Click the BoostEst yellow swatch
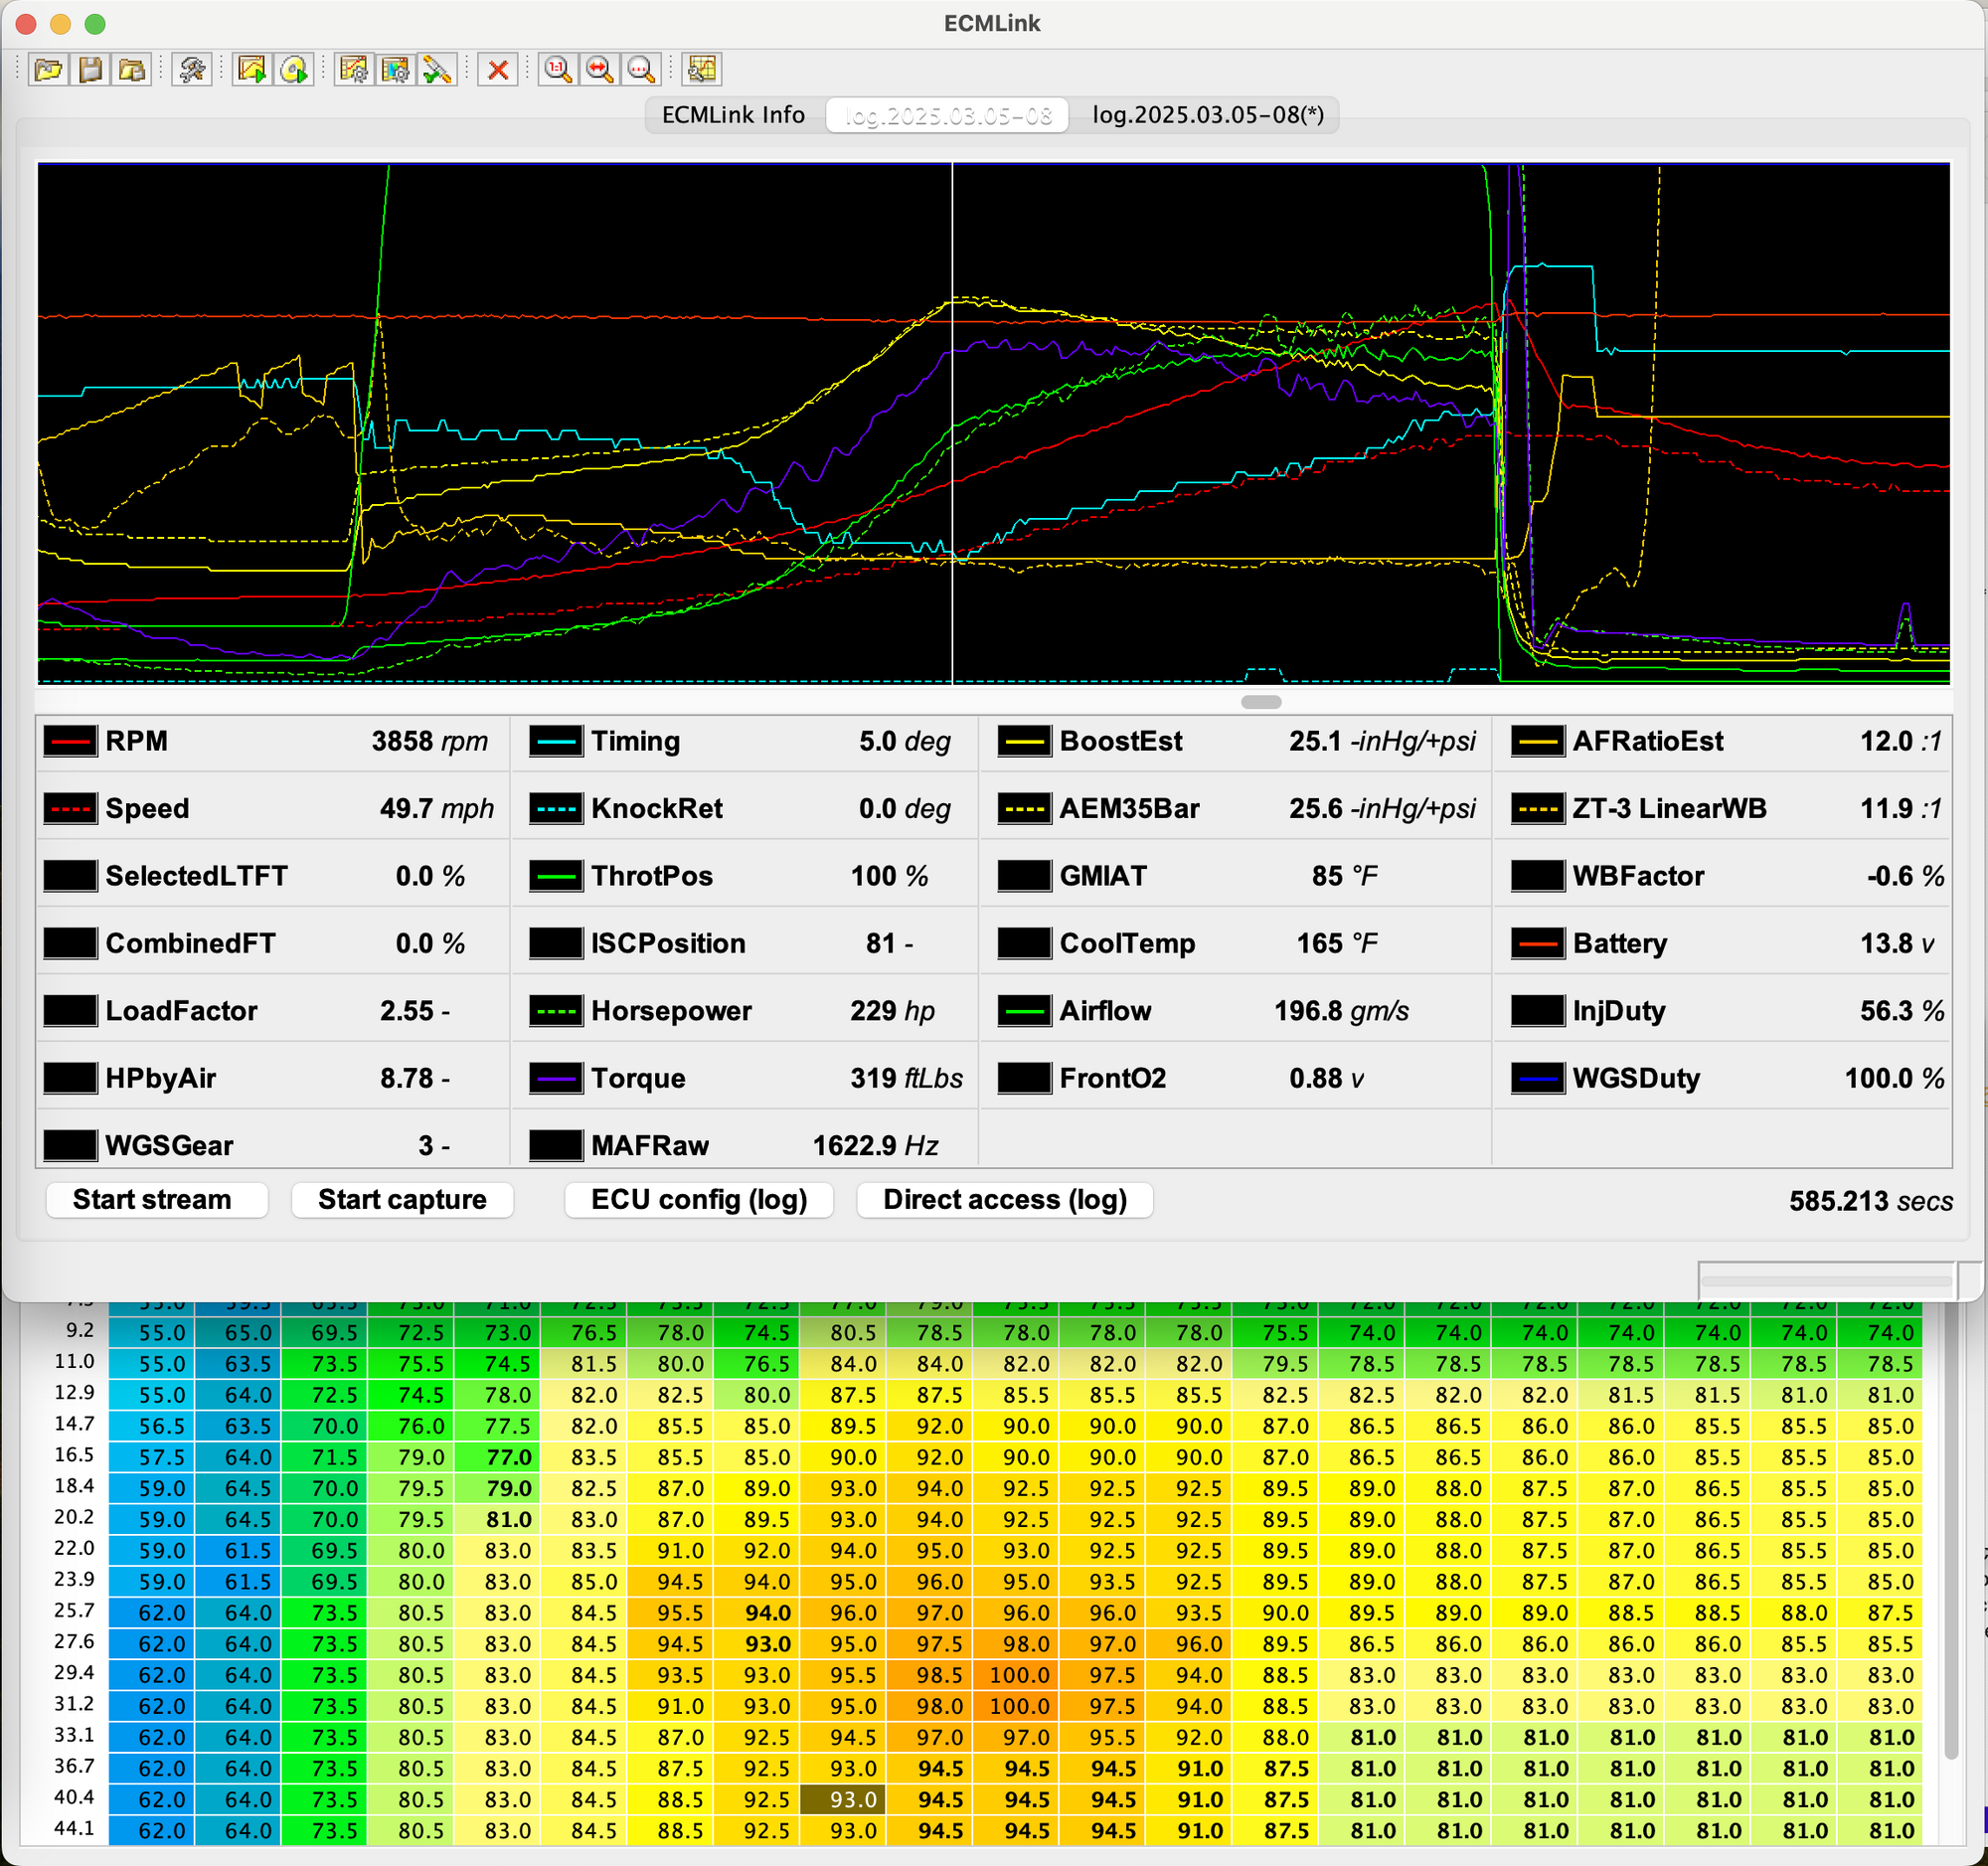This screenshot has height=1866, width=1988. 1024,741
